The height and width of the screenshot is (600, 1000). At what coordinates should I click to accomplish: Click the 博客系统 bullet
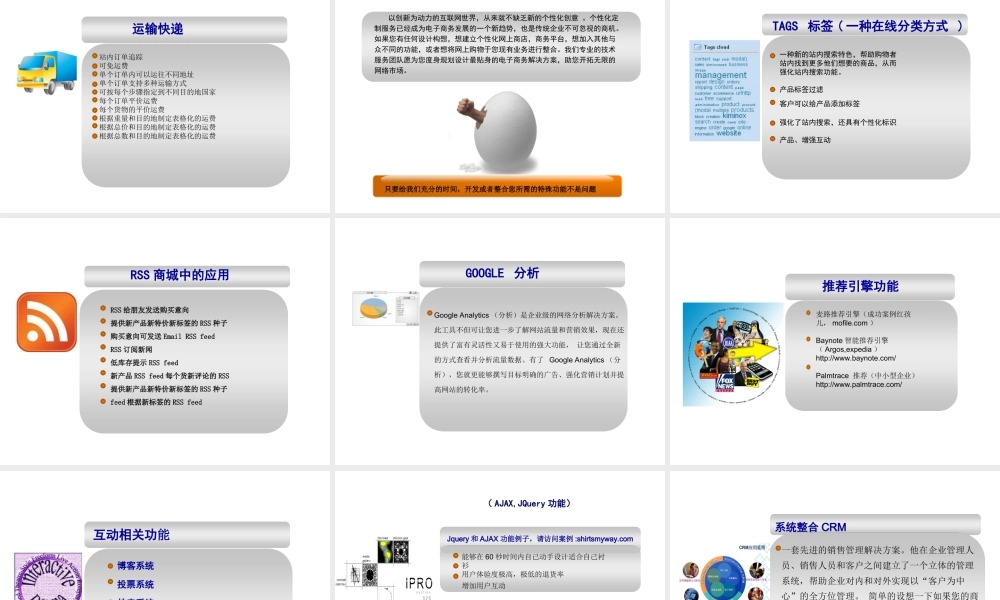pos(135,566)
